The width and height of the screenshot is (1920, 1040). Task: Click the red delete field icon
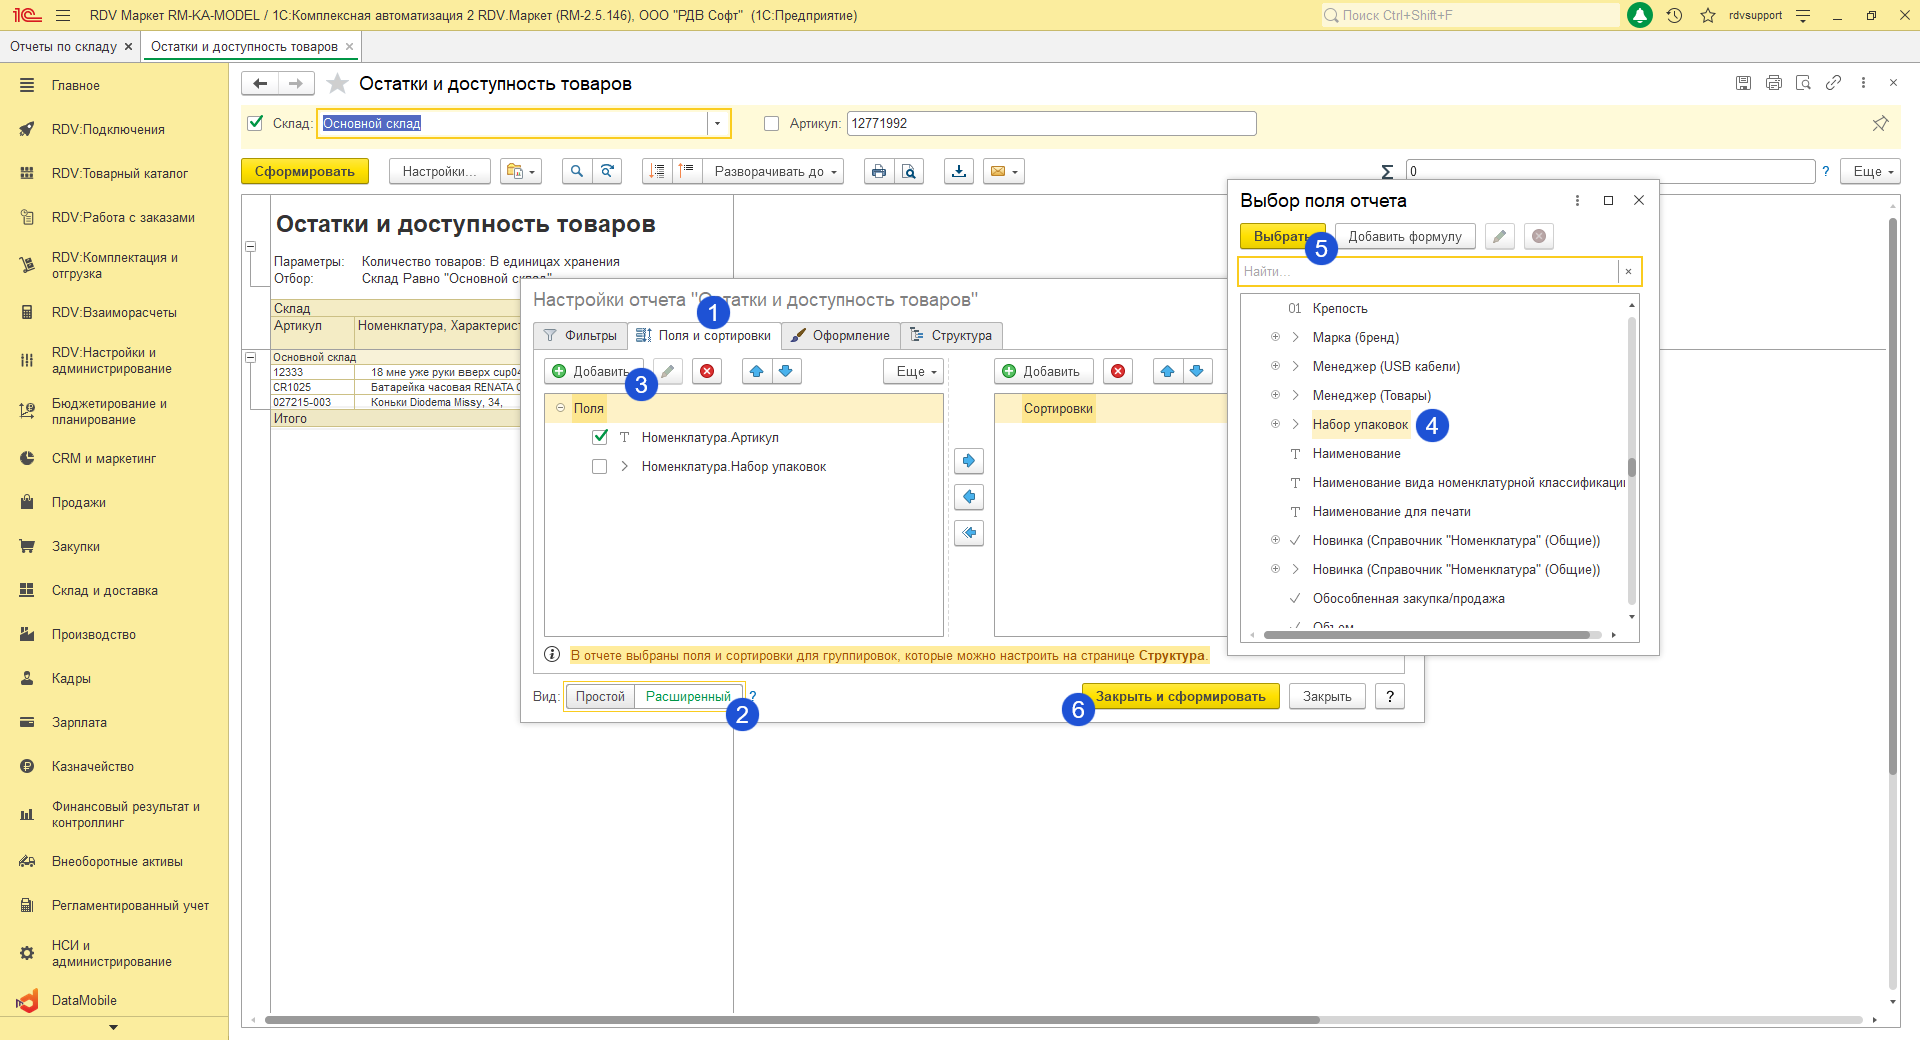(x=707, y=371)
